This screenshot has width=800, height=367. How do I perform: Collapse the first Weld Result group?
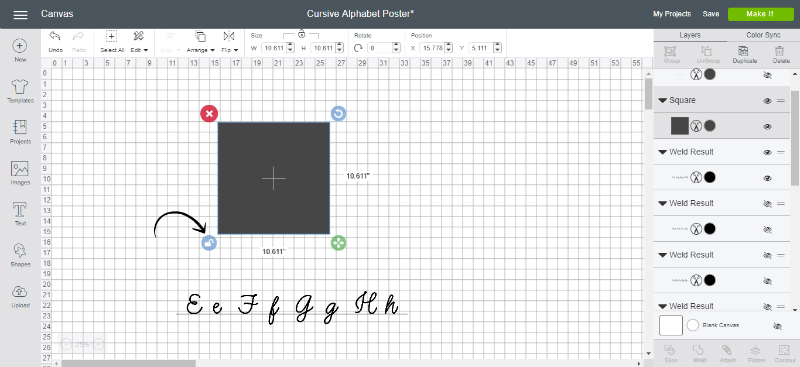point(663,152)
